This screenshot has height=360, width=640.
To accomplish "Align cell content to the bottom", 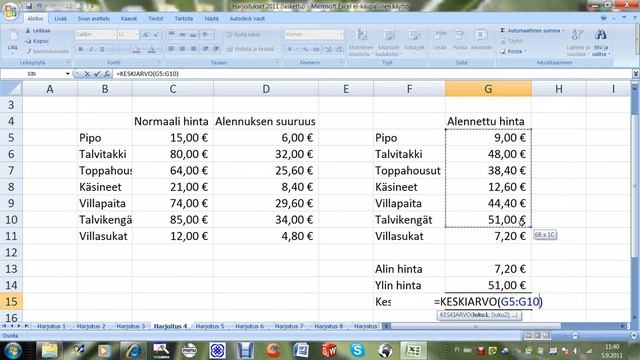I will [193, 34].
